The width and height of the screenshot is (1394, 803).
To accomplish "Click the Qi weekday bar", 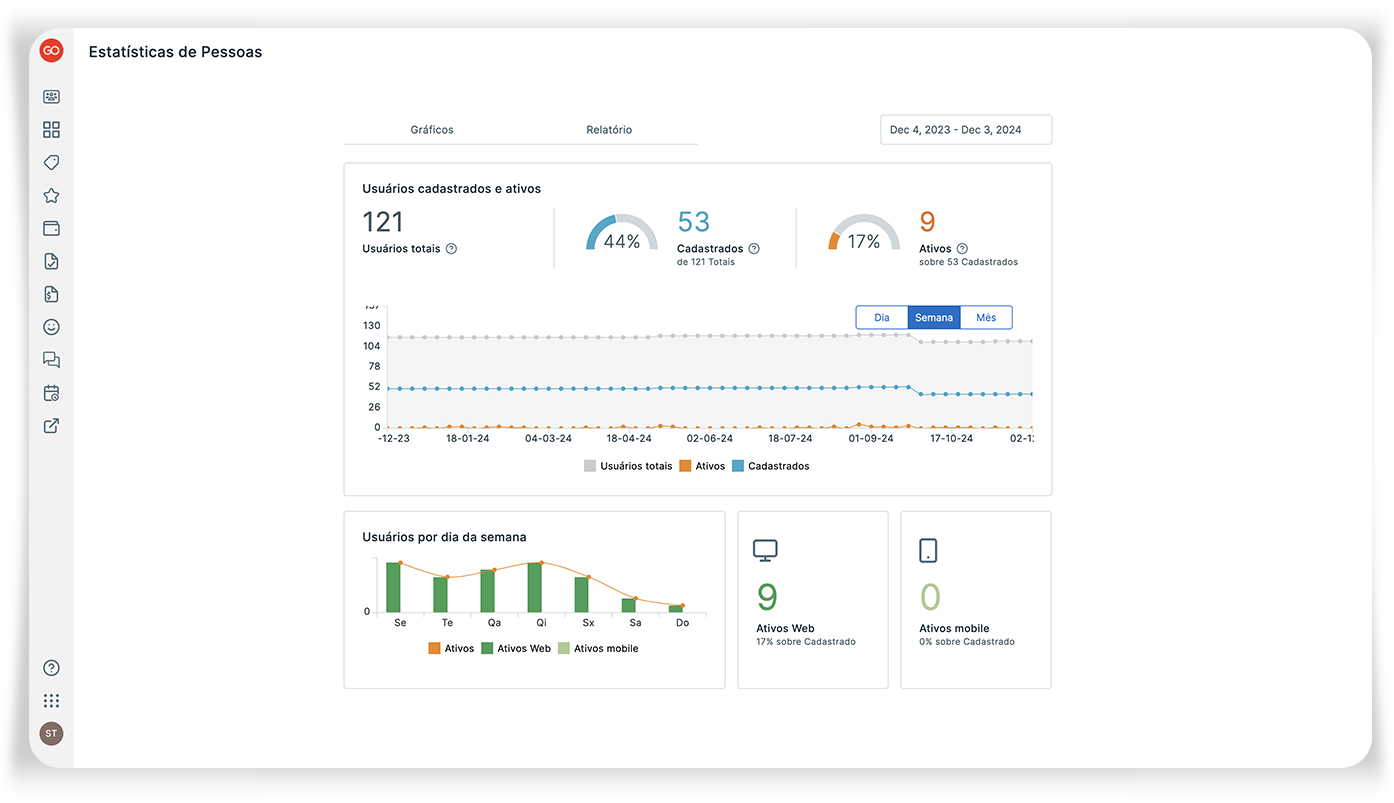I will tap(534, 587).
